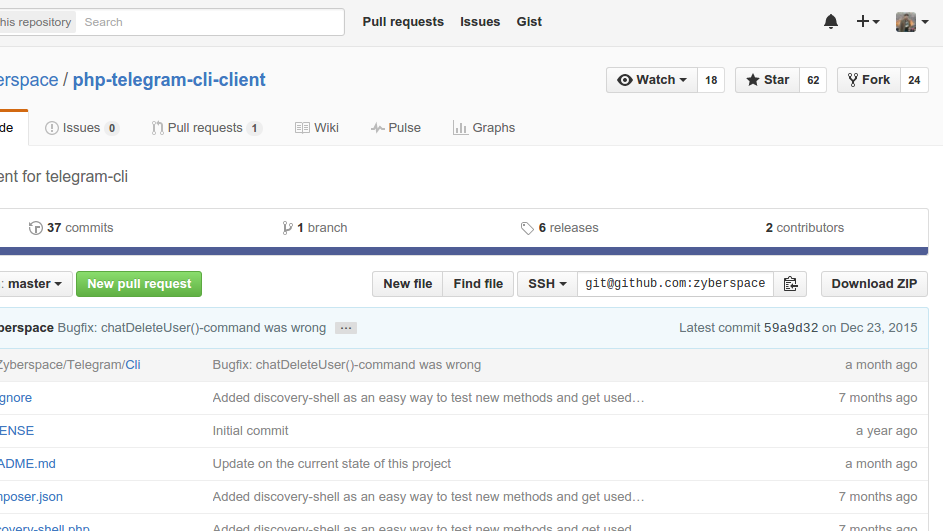Open the Initial commit message link
Screen dimensions: 943x531
250,431
